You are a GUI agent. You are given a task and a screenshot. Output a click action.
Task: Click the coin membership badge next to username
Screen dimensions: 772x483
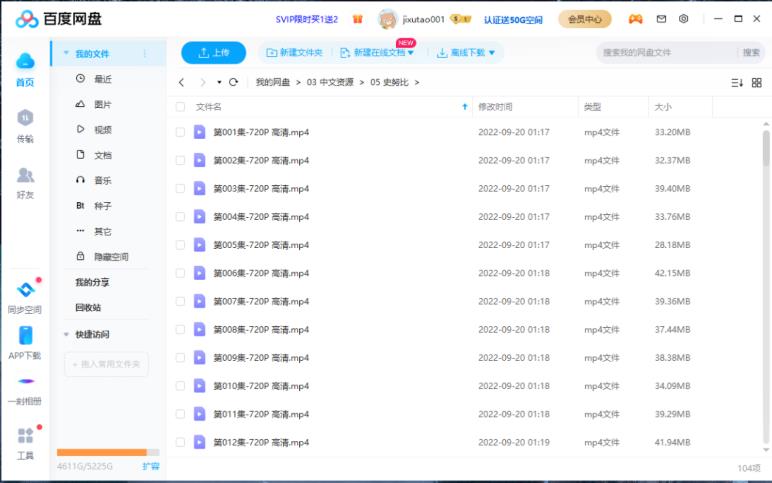click(460, 19)
